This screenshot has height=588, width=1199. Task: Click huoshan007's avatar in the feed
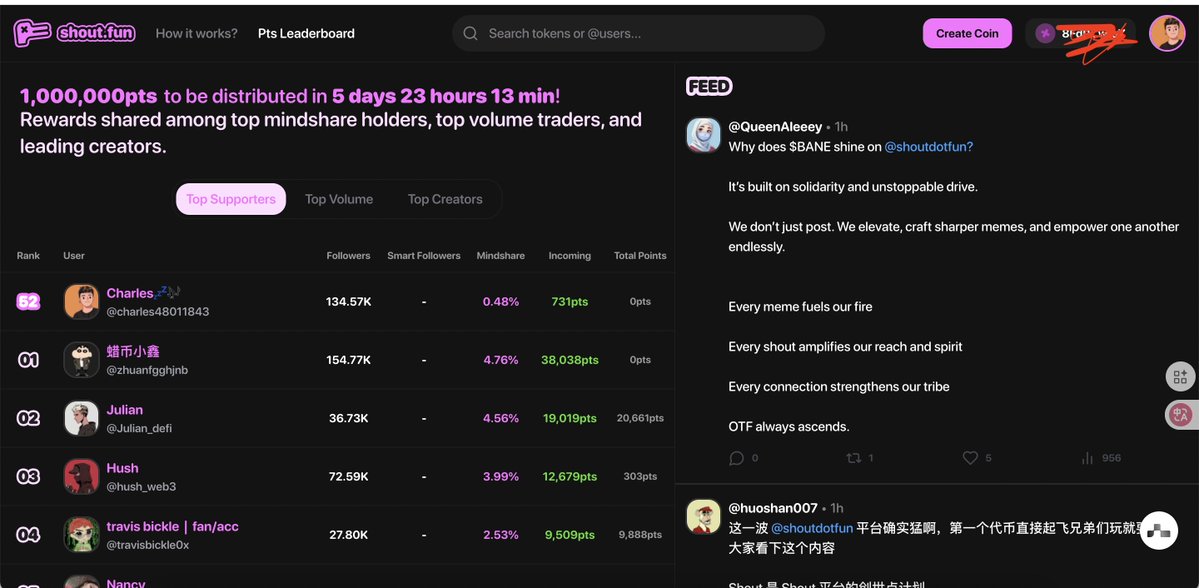703,516
